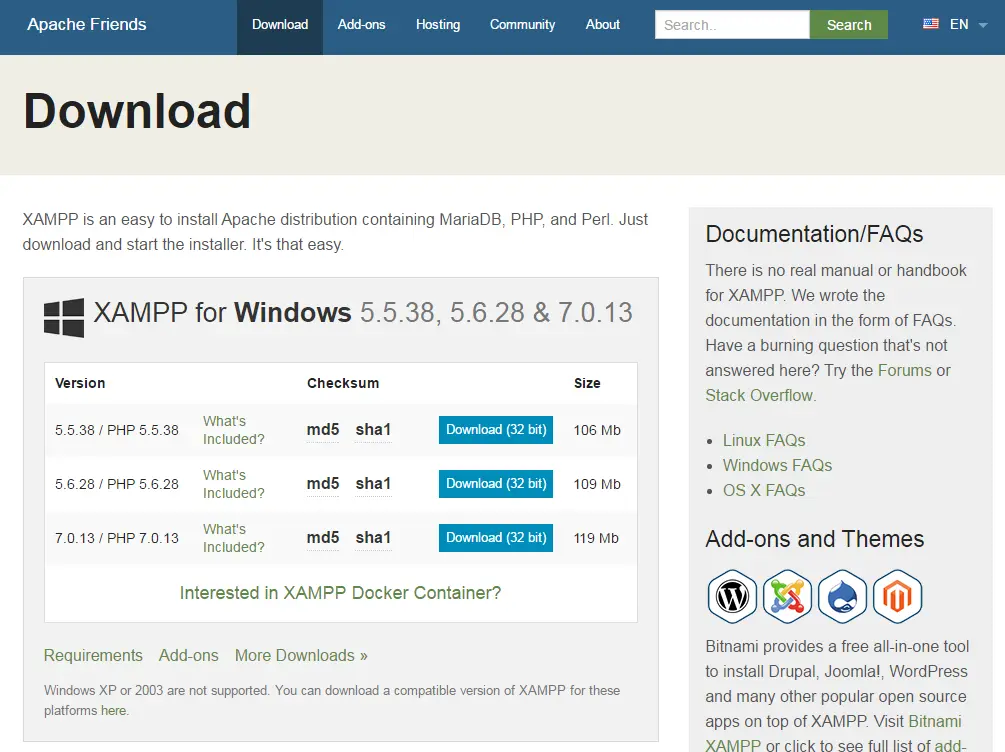
Task: Click the large Download page title
Action: pyautogui.click(x=137, y=111)
